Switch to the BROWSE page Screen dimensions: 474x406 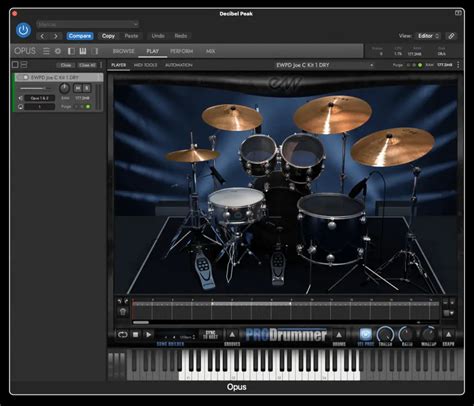(123, 51)
